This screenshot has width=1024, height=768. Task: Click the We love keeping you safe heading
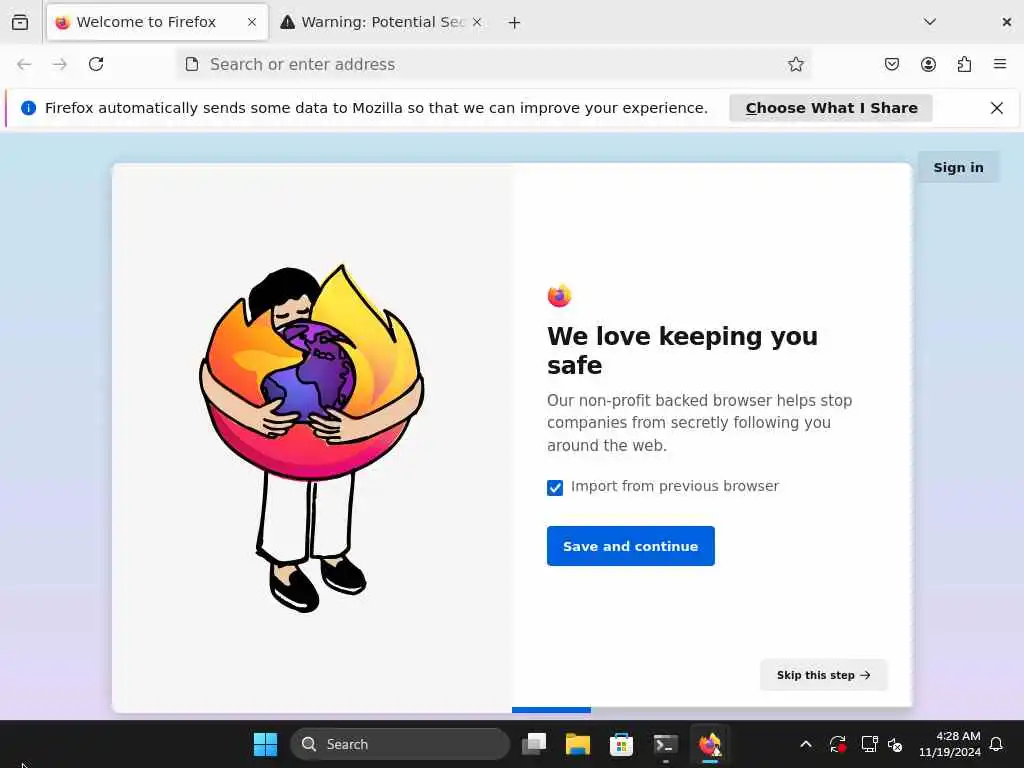click(x=682, y=351)
